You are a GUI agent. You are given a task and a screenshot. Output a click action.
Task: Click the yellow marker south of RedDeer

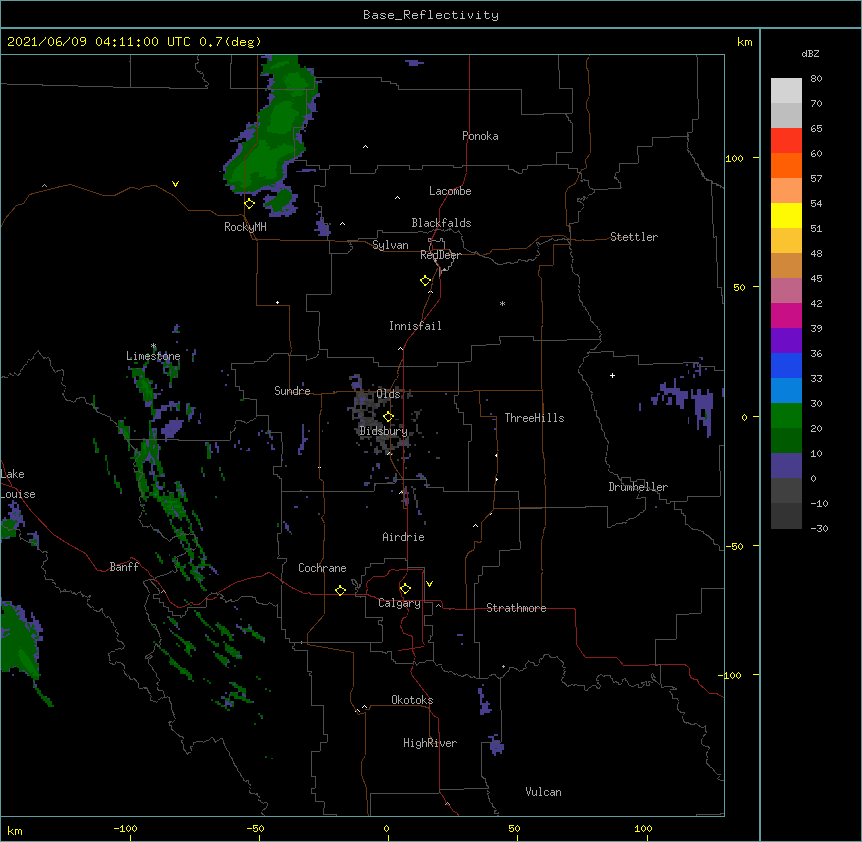click(x=425, y=281)
